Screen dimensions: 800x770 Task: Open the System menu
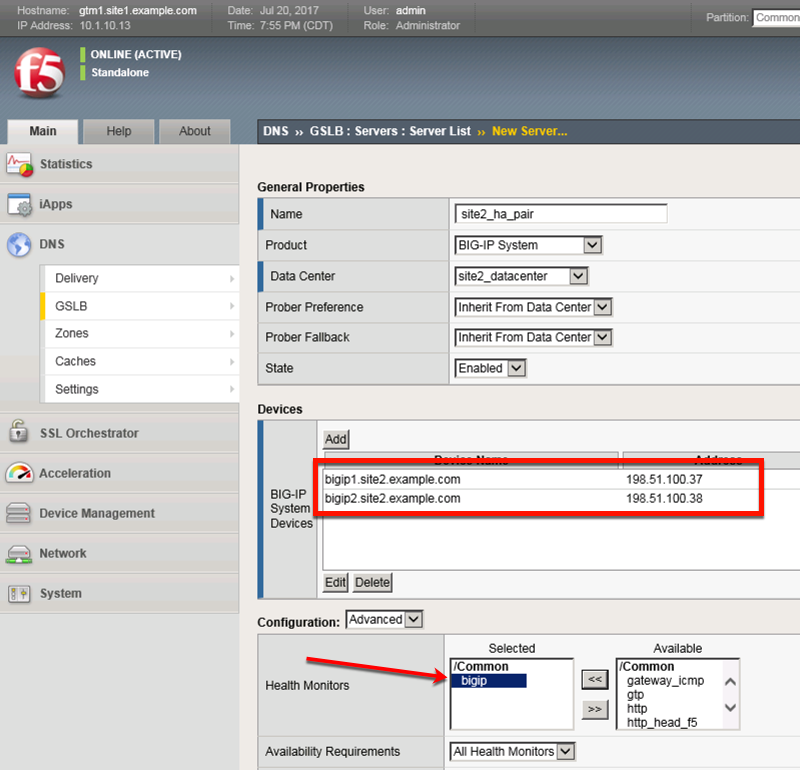pyautogui.click(x=119, y=593)
